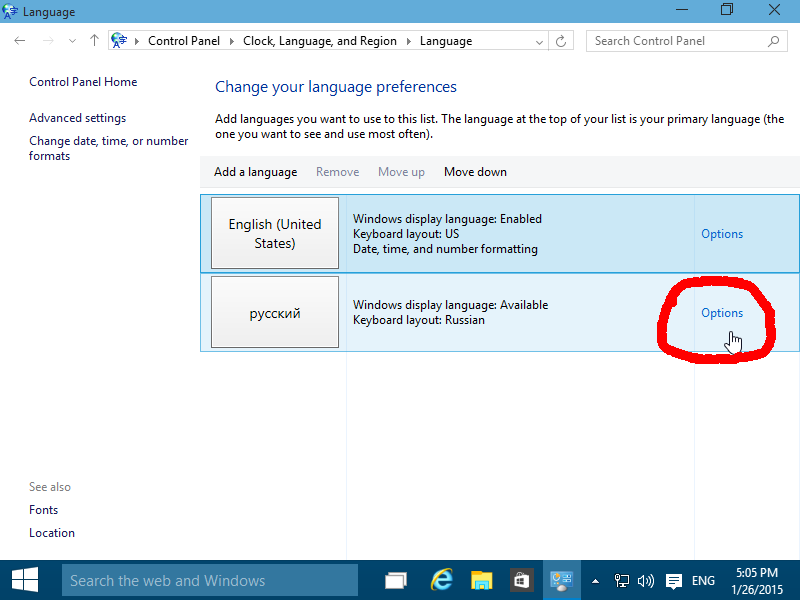The image size is (800, 600).
Task: Open the Store from the taskbar
Action: click(x=521, y=581)
